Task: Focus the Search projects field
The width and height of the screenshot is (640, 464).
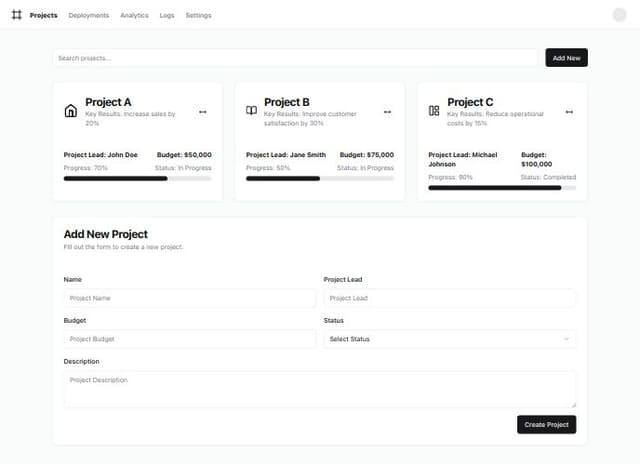Action: click(295, 58)
